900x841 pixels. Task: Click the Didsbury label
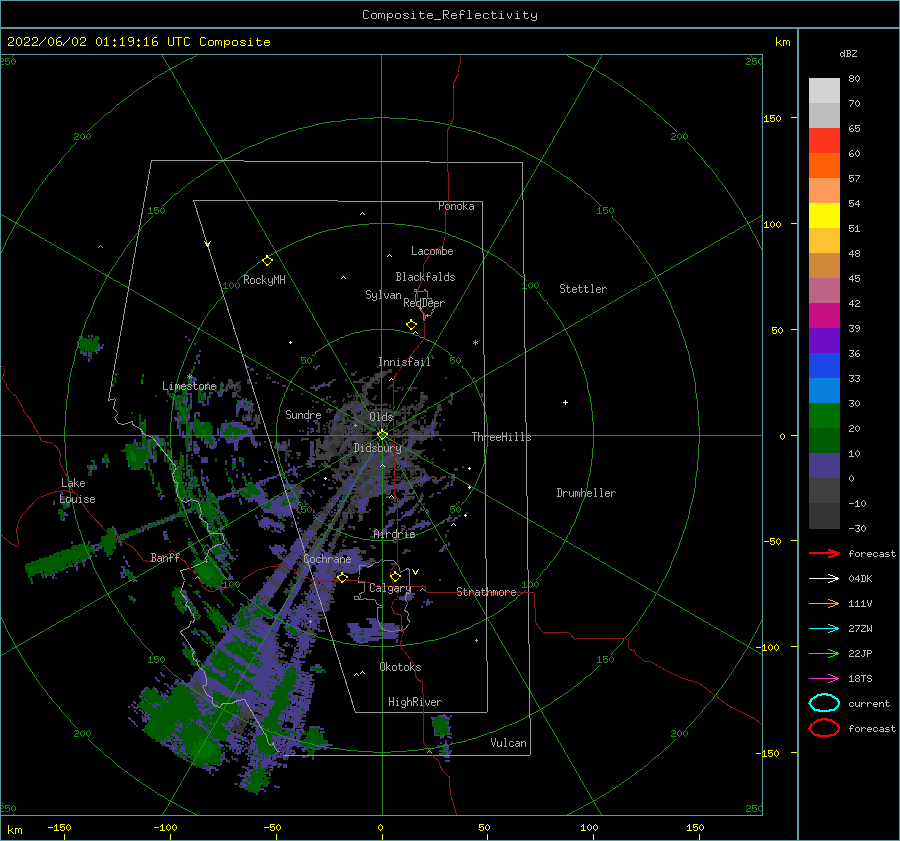pyautogui.click(x=377, y=448)
